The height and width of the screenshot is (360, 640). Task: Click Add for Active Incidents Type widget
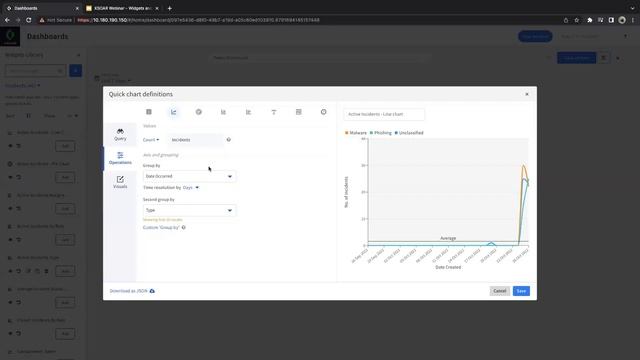65,271
